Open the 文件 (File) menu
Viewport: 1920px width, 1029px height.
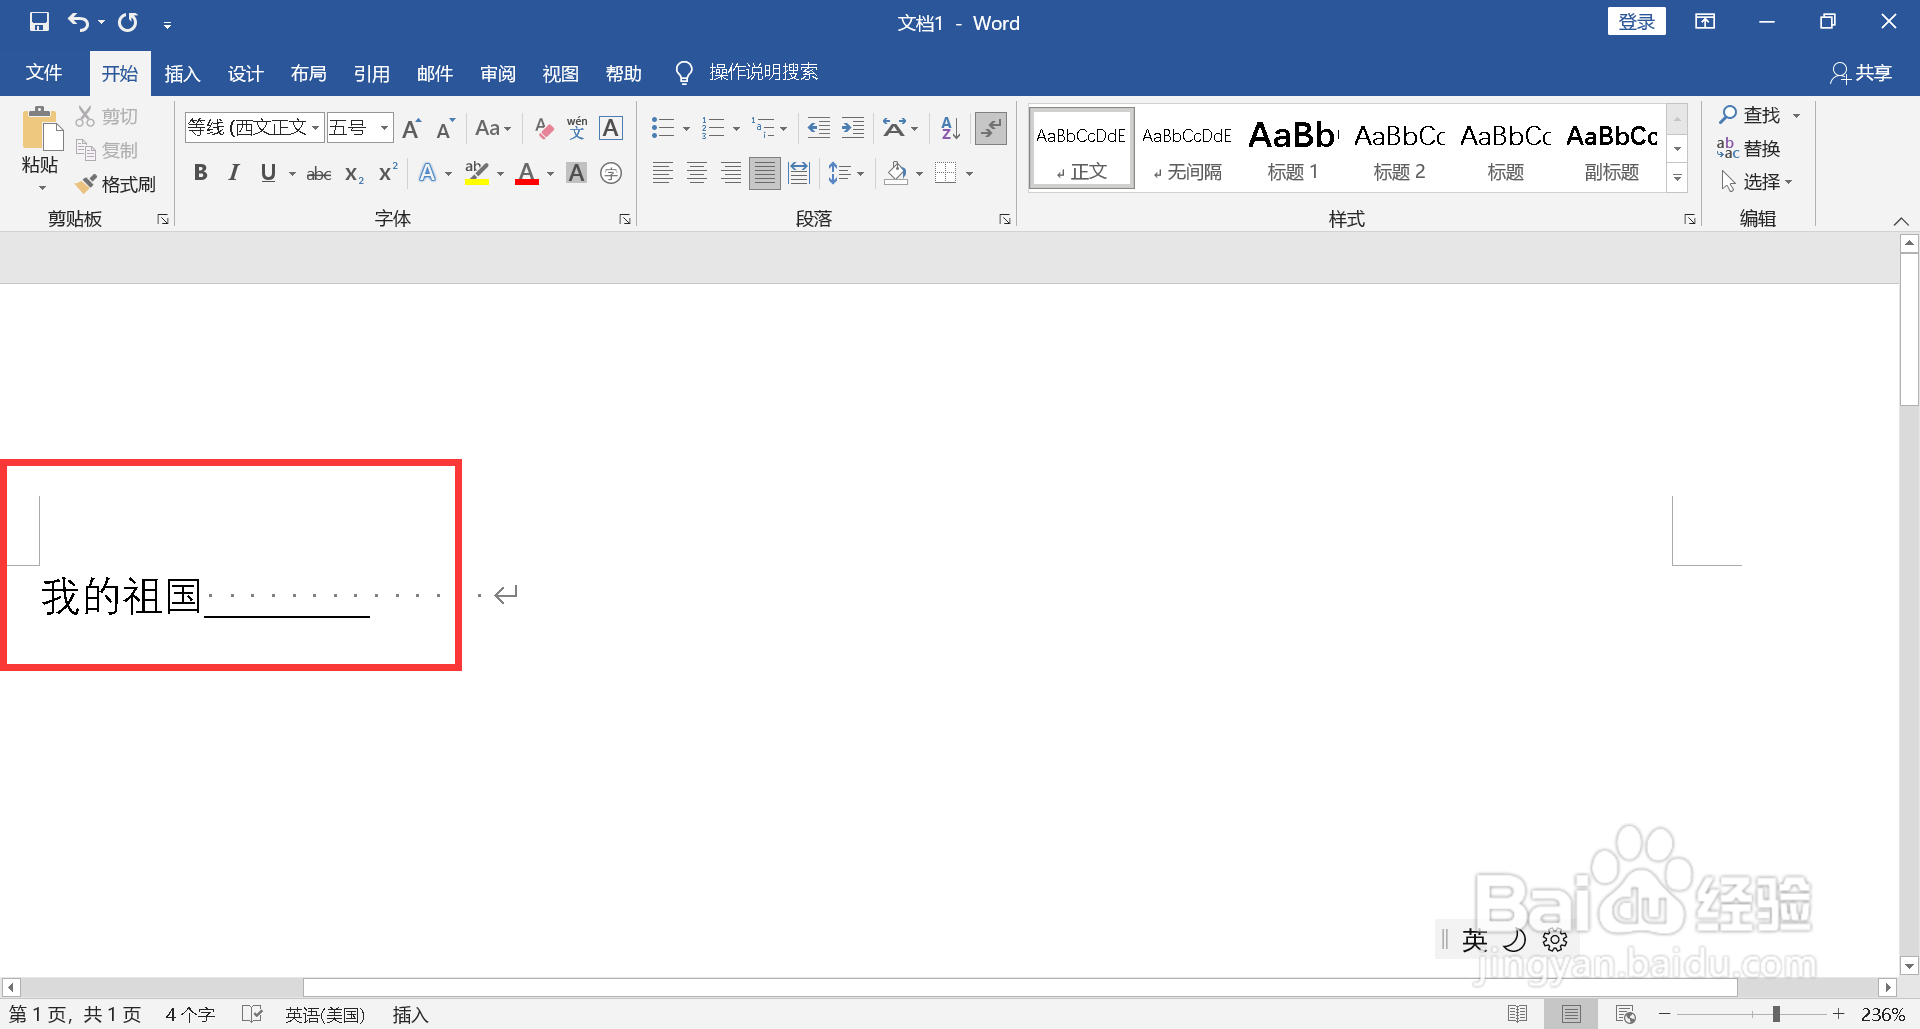click(x=44, y=72)
